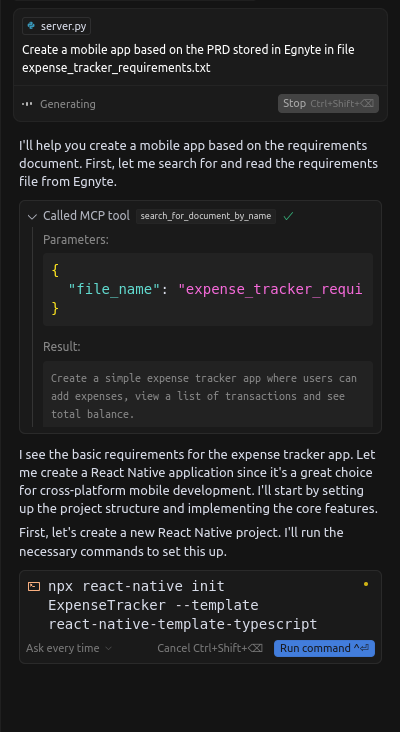Cancel the pending terminal command
The image size is (400, 732).
(210, 648)
